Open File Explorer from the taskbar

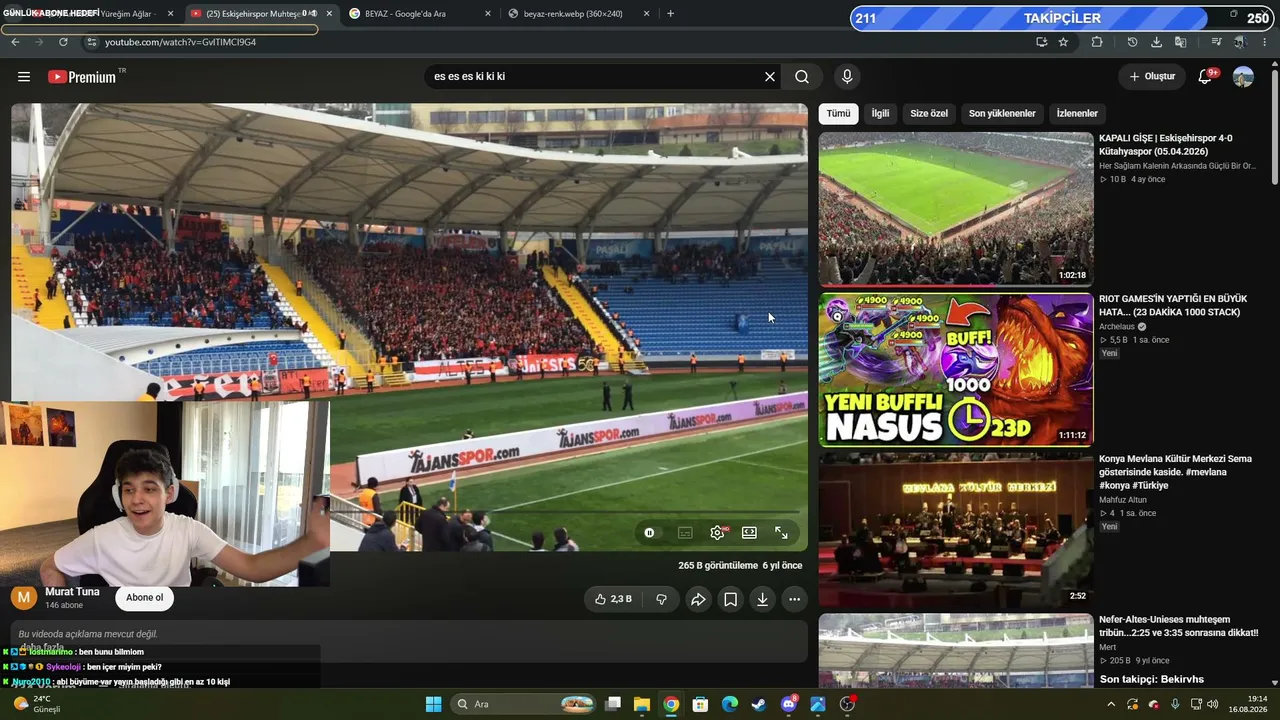(642, 704)
